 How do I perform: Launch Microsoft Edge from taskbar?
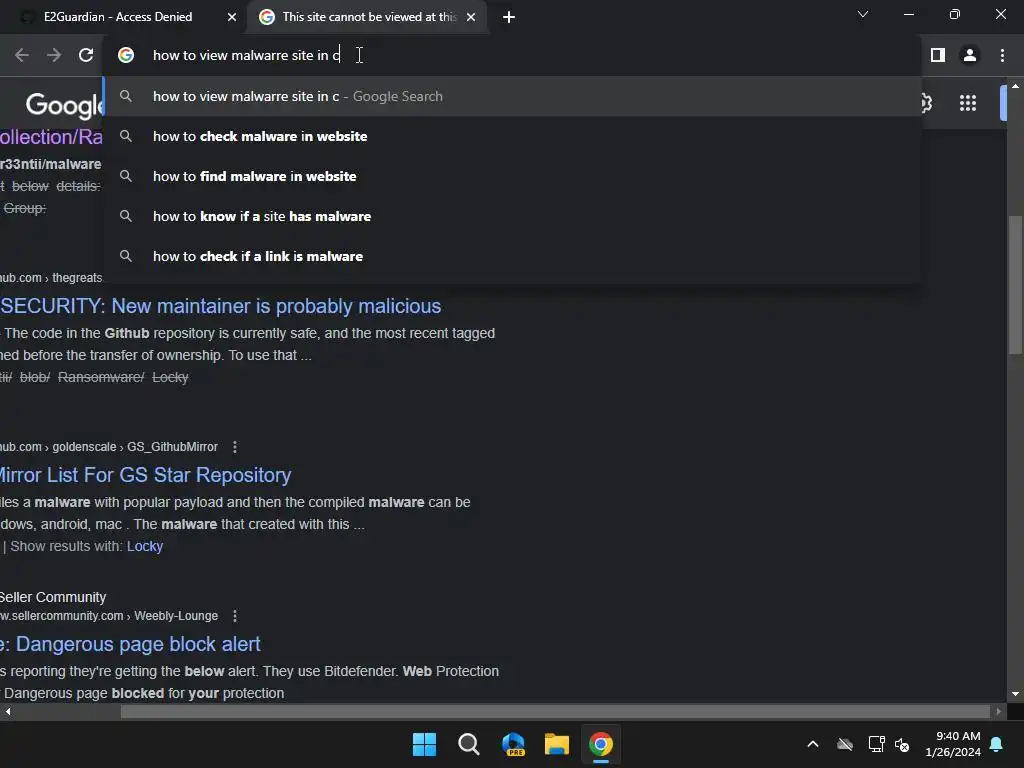[x=513, y=744]
